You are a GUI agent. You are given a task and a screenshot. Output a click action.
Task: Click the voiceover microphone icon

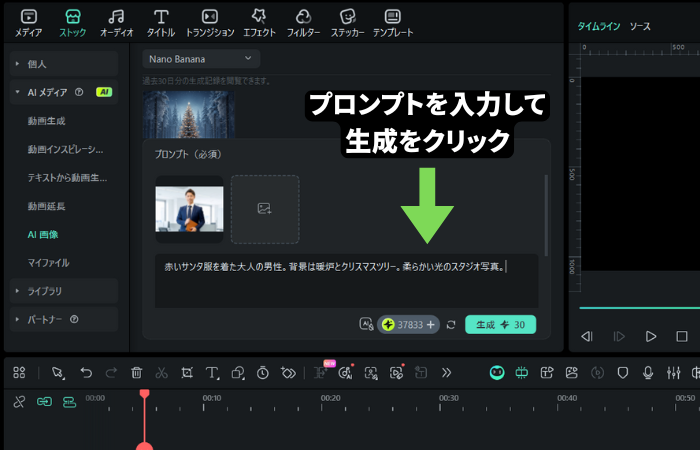tap(648, 372)
